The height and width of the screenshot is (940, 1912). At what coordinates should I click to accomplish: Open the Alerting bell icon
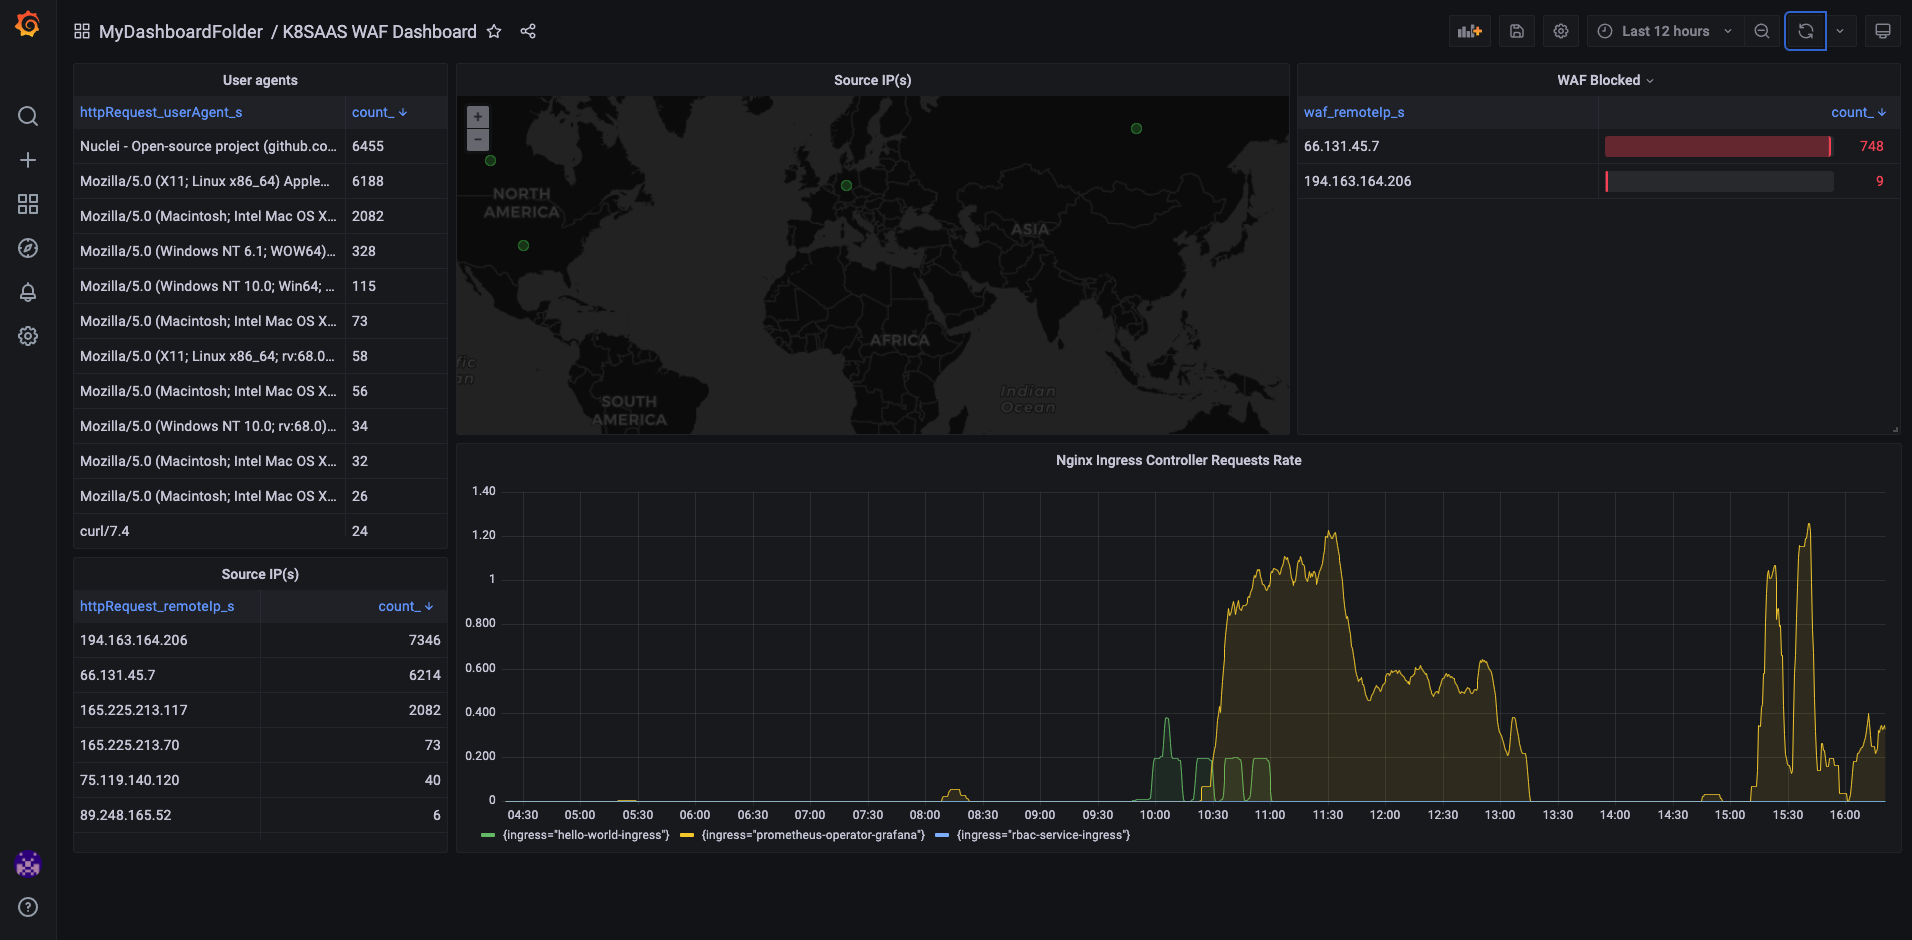click(28, 292)
